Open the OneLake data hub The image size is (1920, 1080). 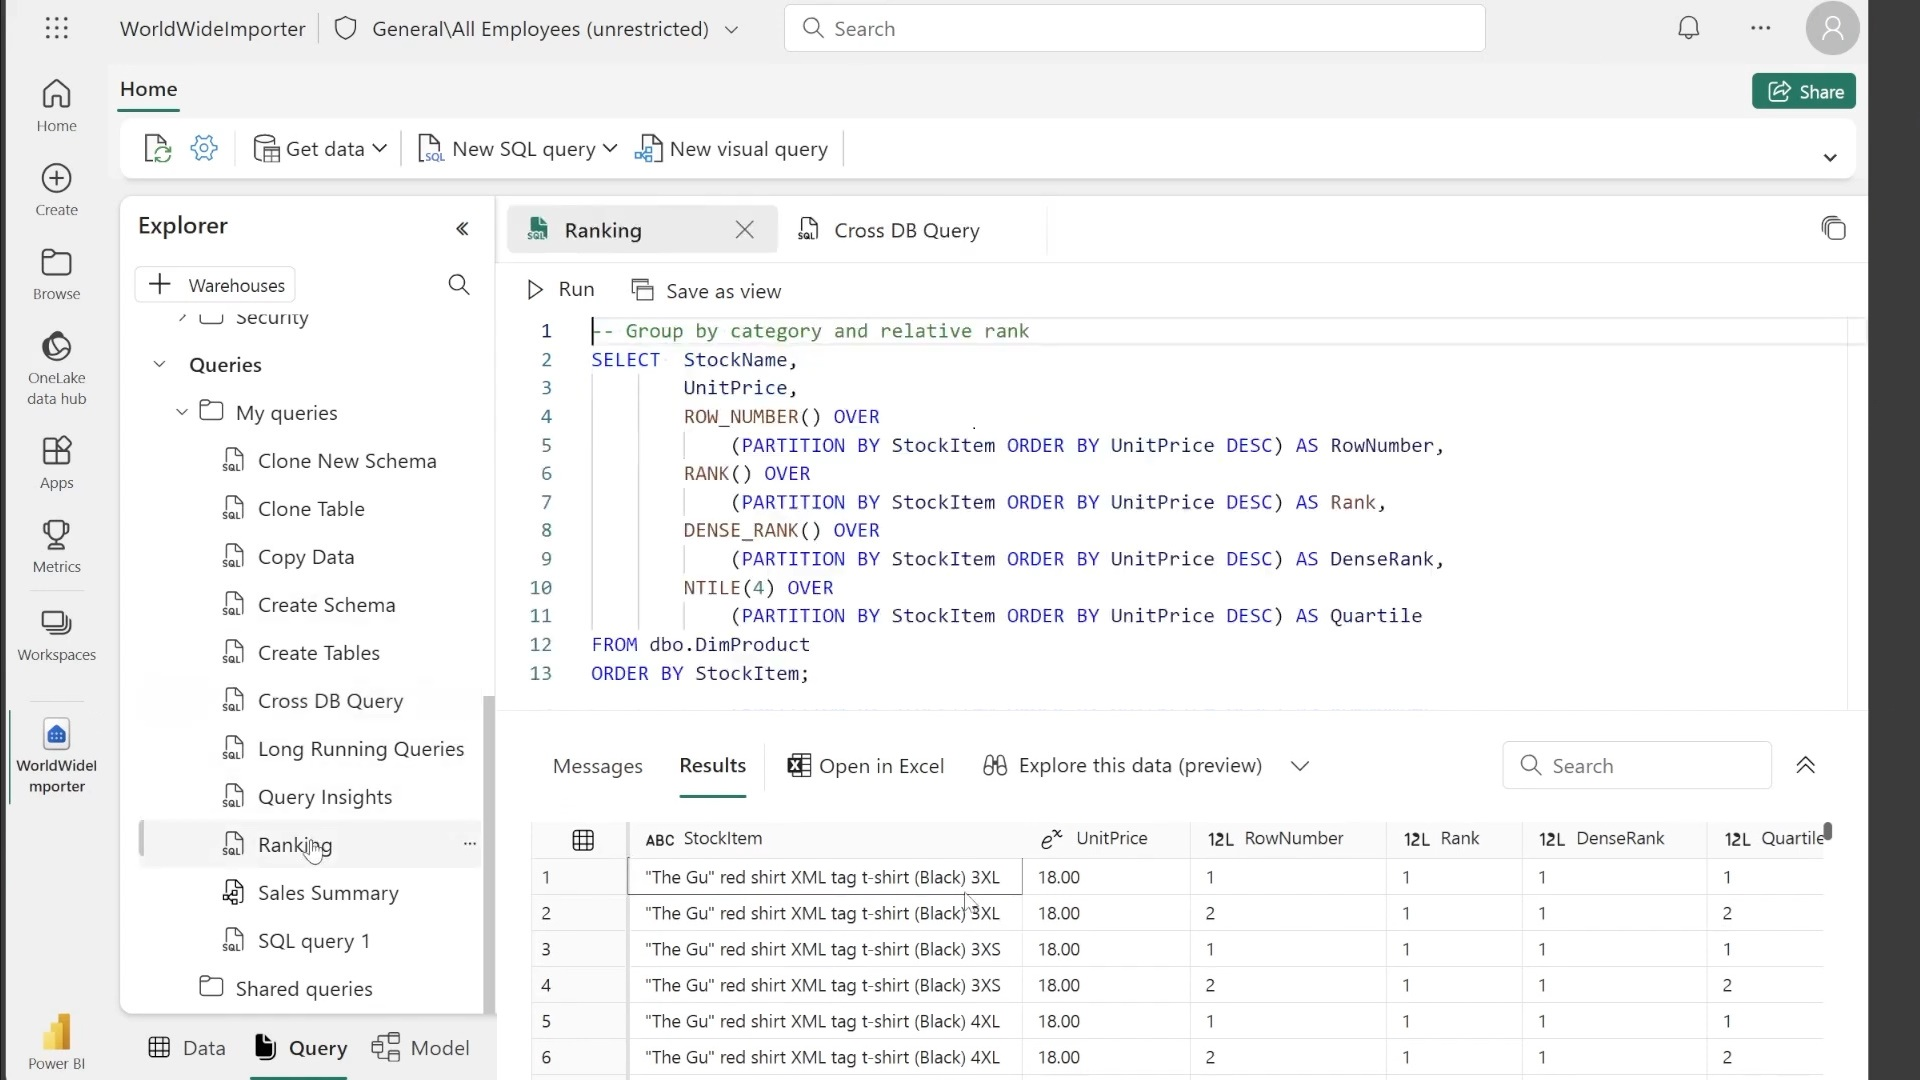tap(56, 367)
